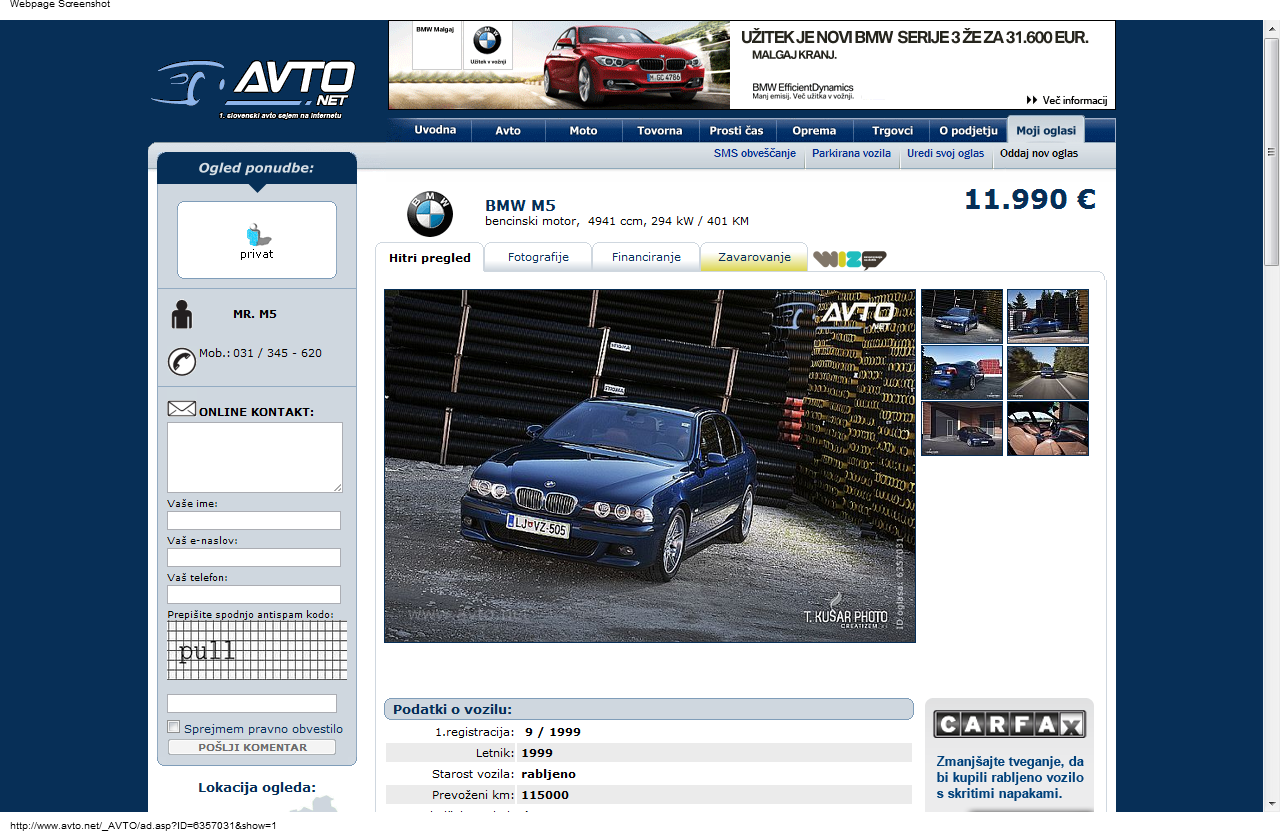Click the BMW Malgaj logo in banner ad

tap(435, 47)
